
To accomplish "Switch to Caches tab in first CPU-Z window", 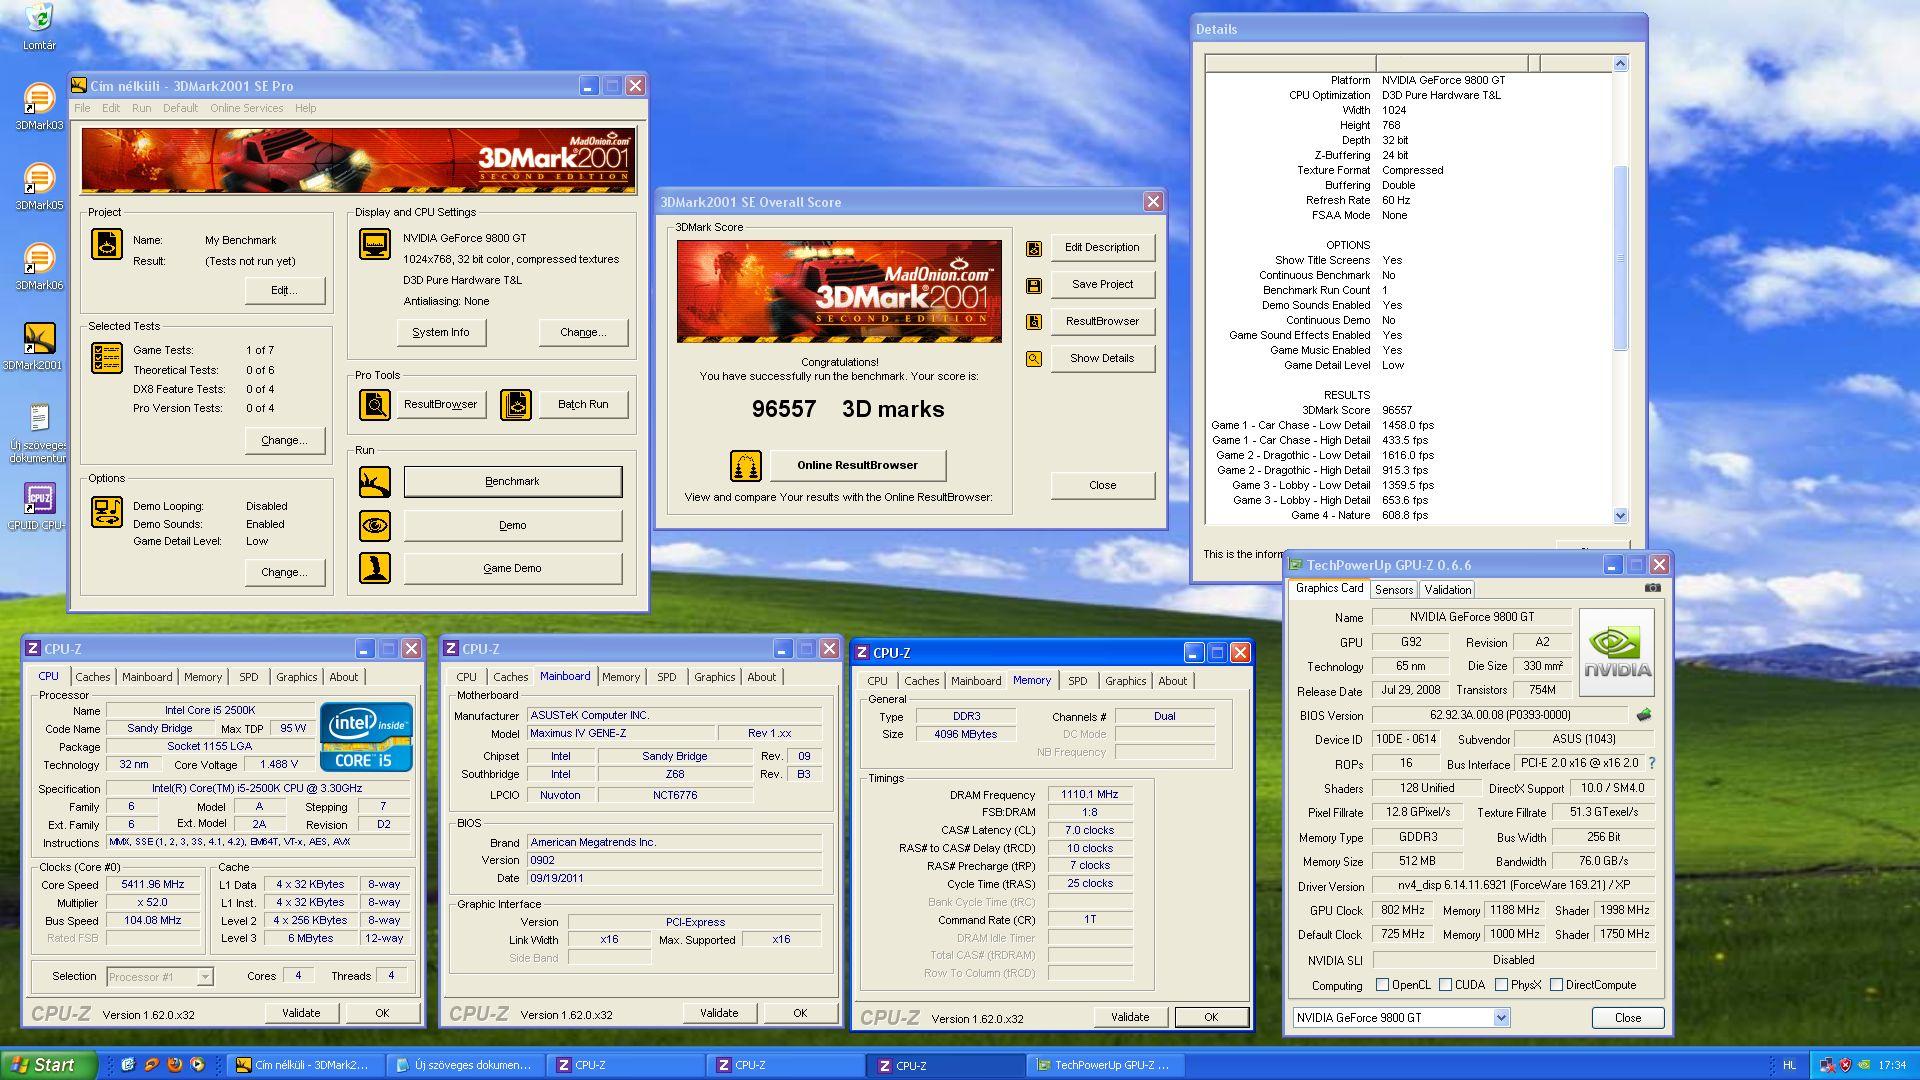I will click(93, 677).
